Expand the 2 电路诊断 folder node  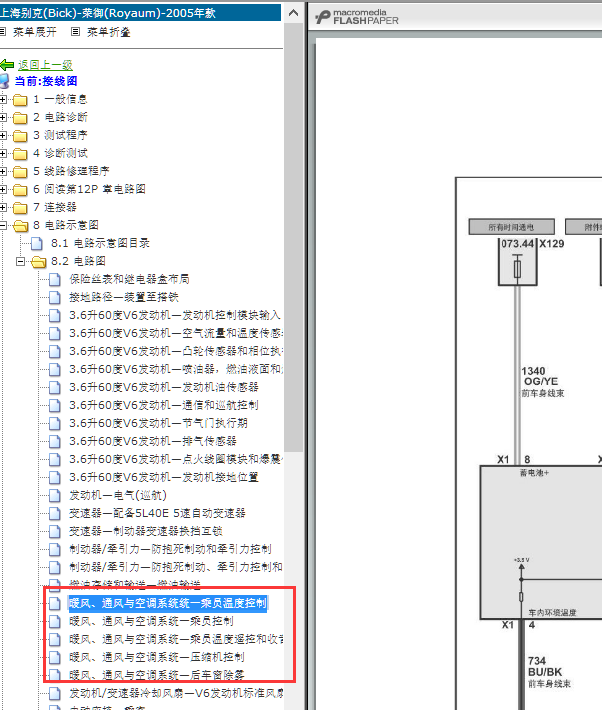click(x=3, y=117)
